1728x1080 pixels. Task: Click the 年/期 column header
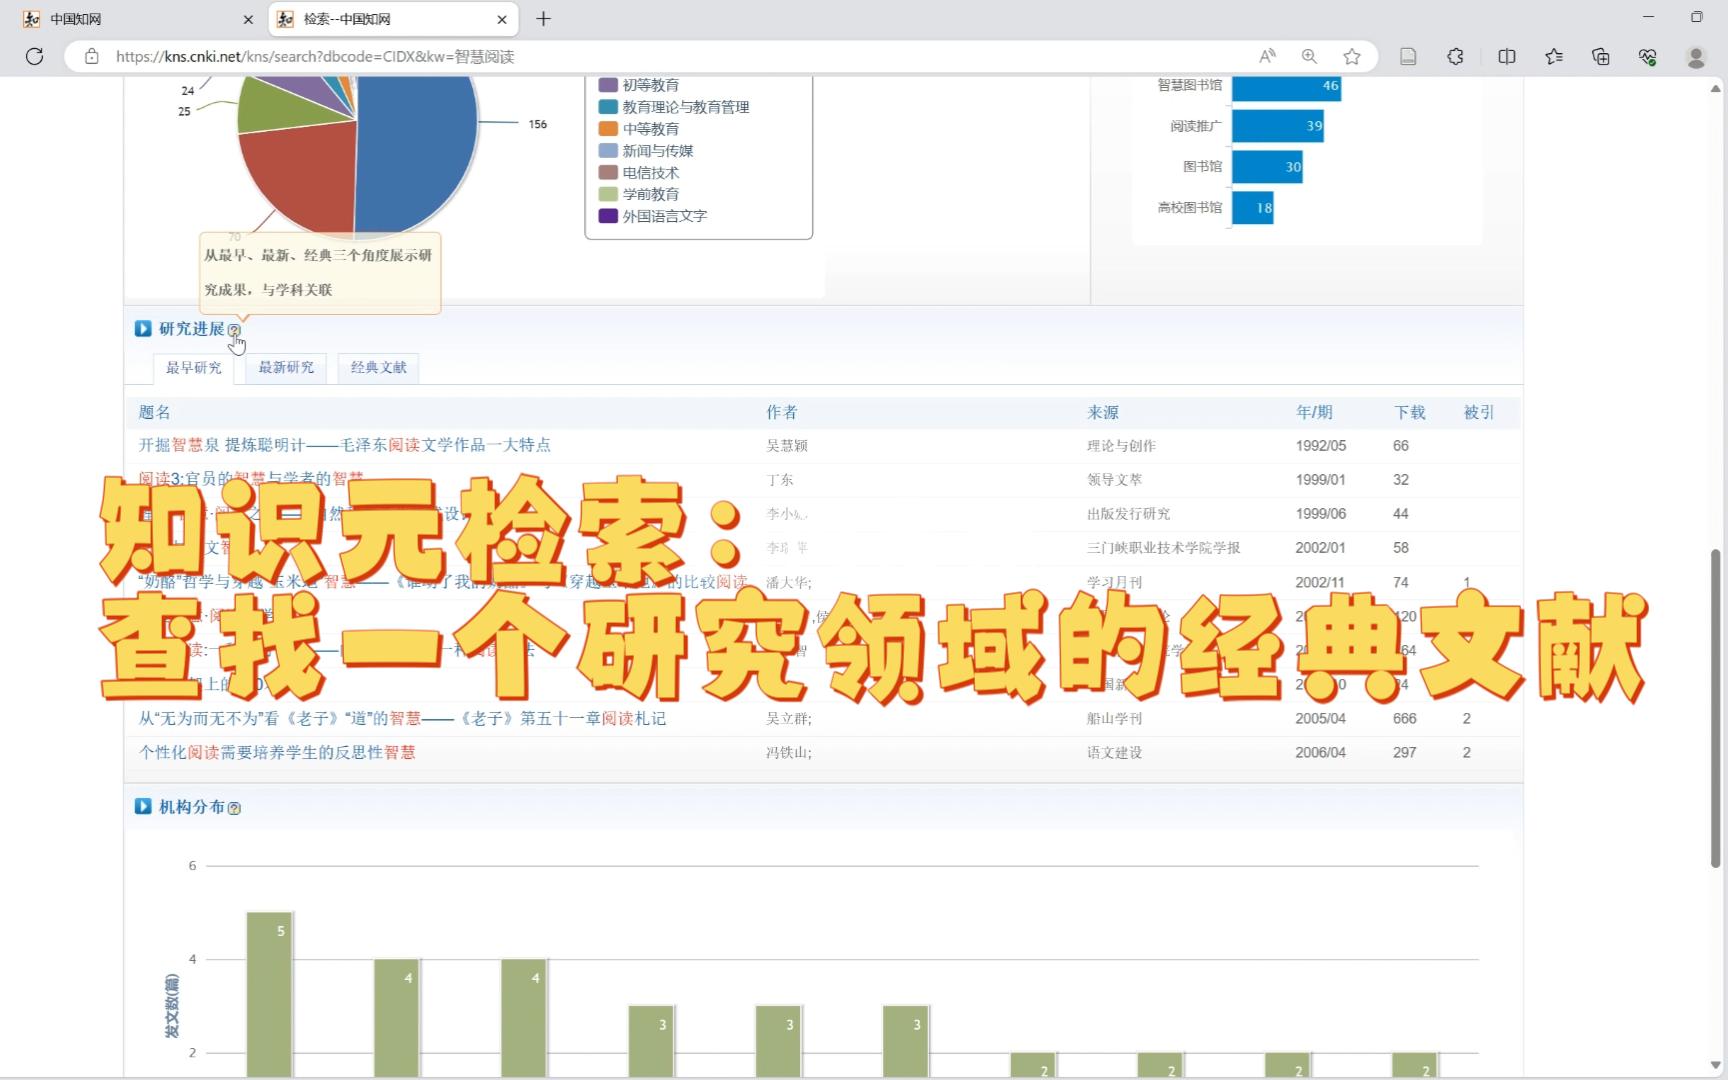coord(1314,412)
